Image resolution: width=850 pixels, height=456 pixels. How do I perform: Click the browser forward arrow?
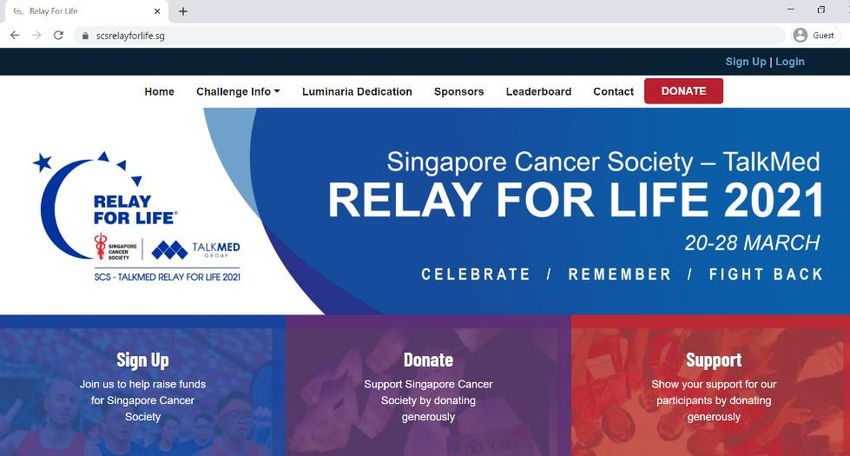(x=36, y=35)
